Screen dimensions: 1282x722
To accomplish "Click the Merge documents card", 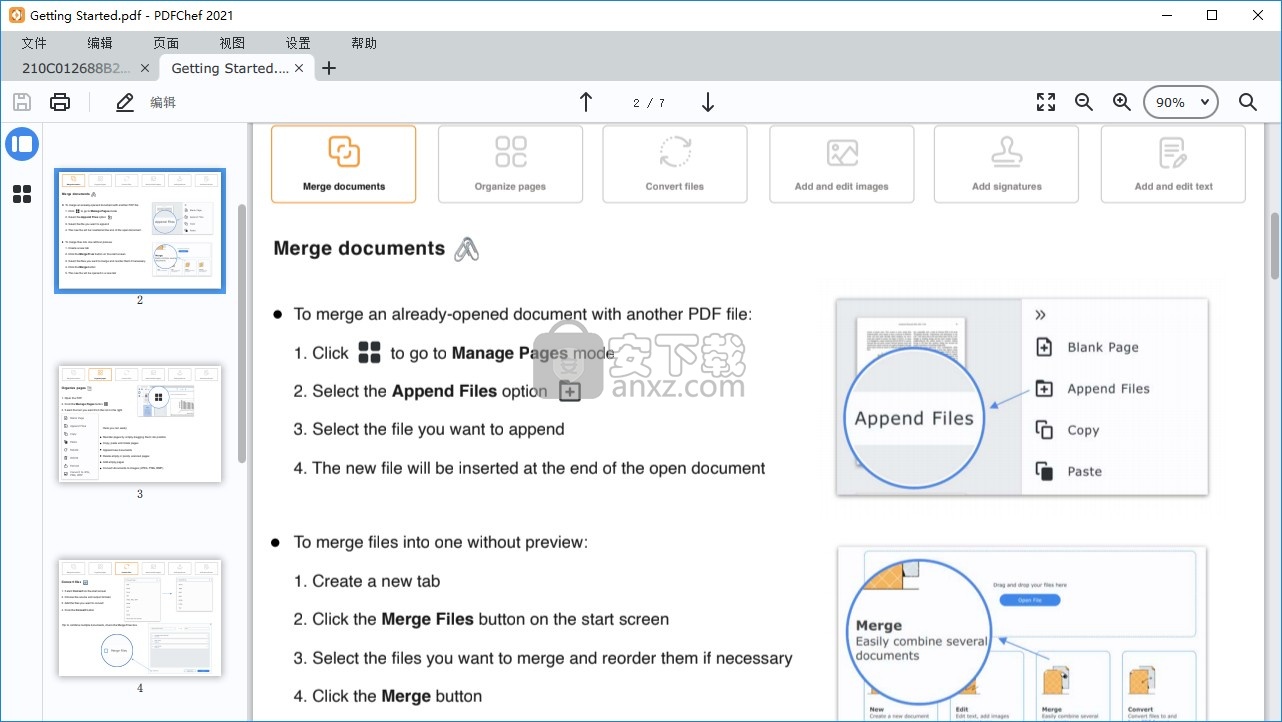I will 344,164.
